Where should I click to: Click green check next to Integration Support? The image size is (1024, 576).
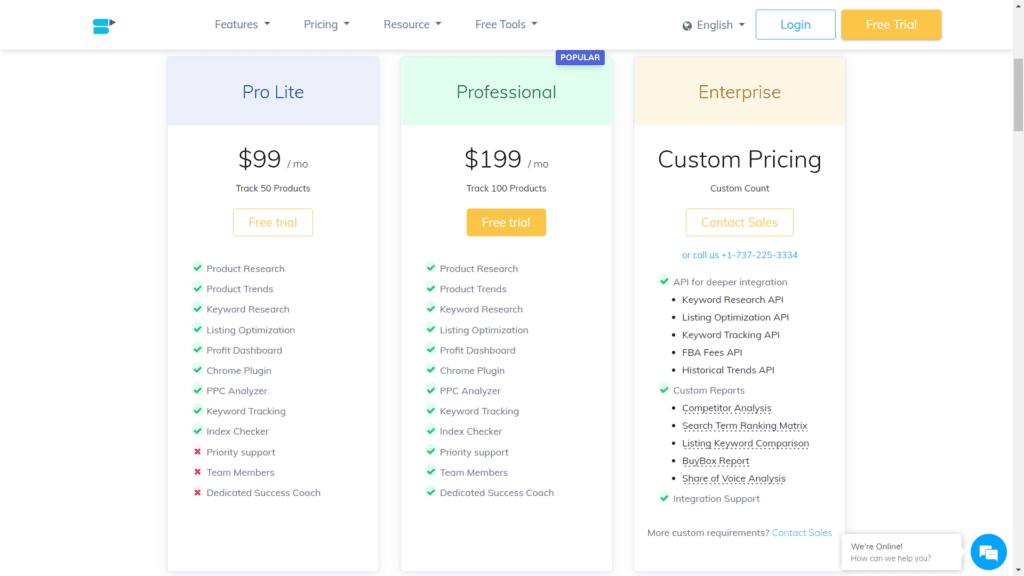click(x=664, y=498)
